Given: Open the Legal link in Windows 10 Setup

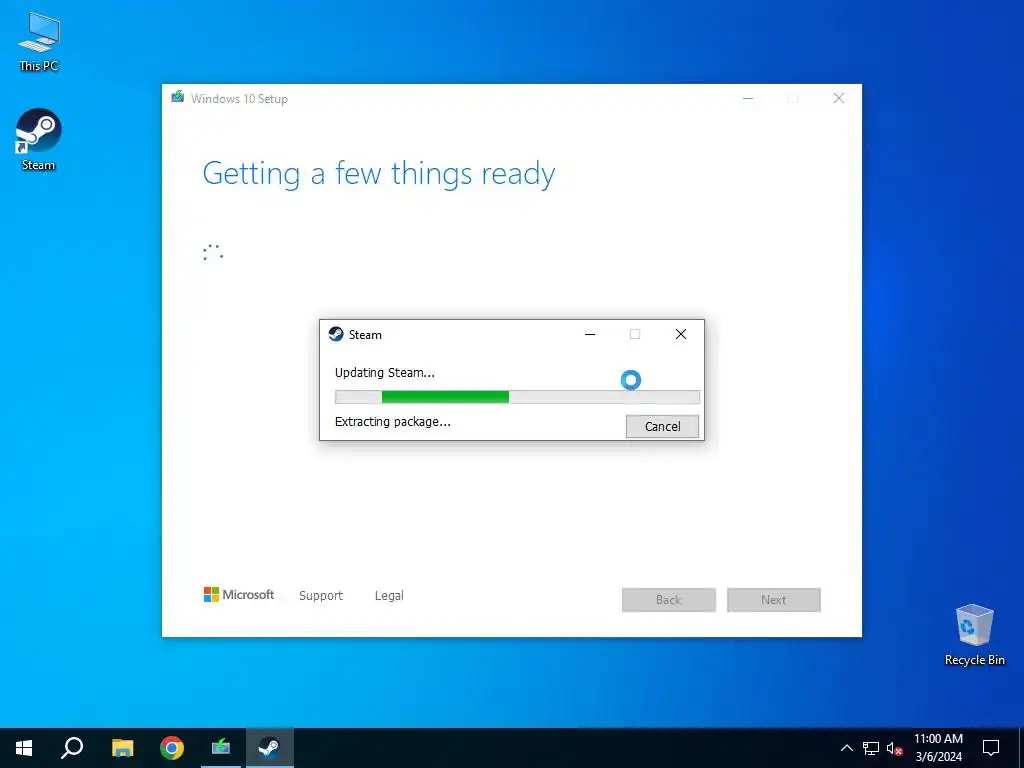Looking at the screenshot, I should click(x=389, y=596).
